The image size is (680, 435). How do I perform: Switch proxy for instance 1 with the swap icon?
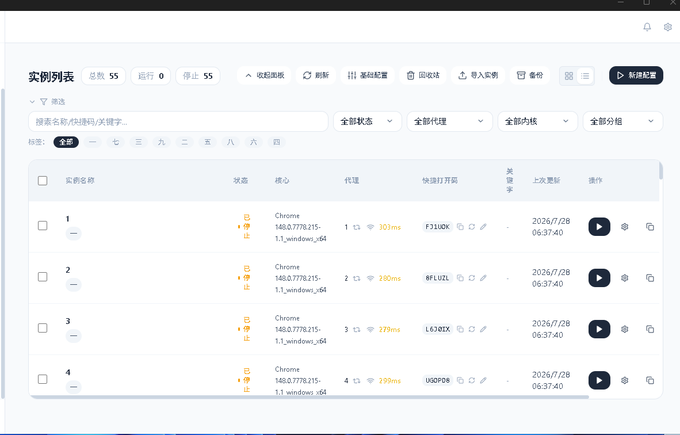[x=356, y=227]
